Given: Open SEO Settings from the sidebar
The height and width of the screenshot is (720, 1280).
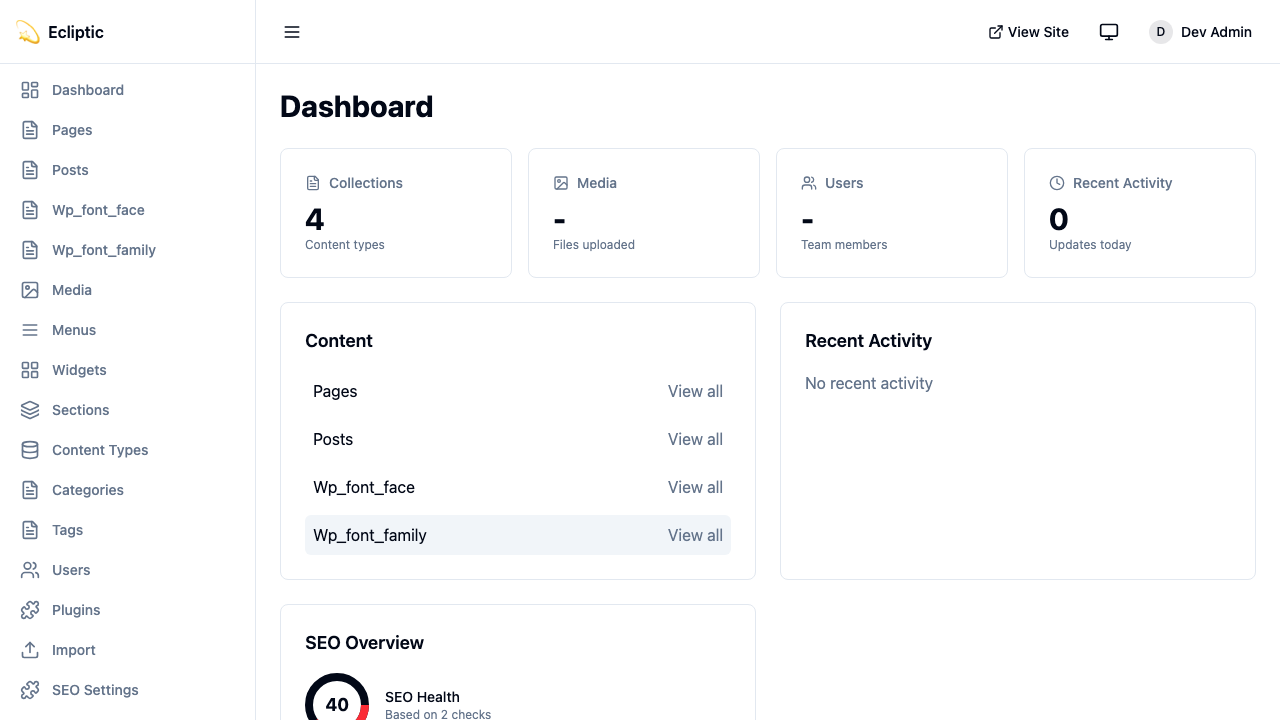Looking at the screenshot, I should pos(94,690).
